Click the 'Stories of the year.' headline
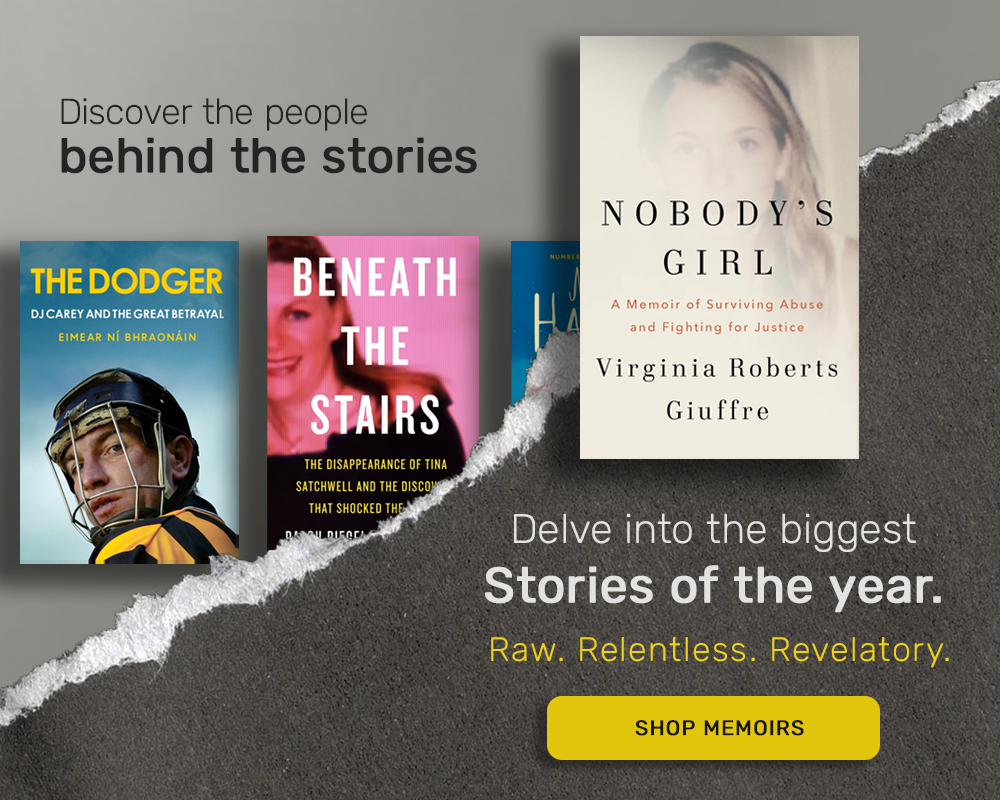The height and width of the screenshot is (800, 1000). coord(713,586)
